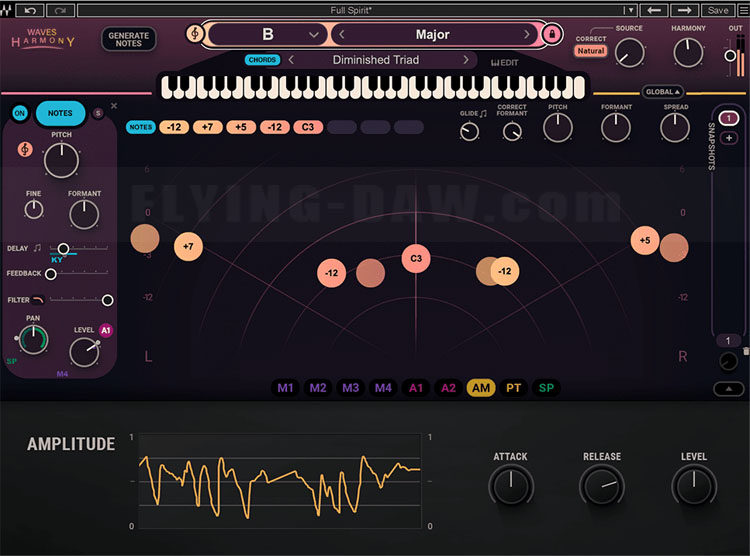
Task: Click the undo arrow in top bar
Action: coord(30,10)
